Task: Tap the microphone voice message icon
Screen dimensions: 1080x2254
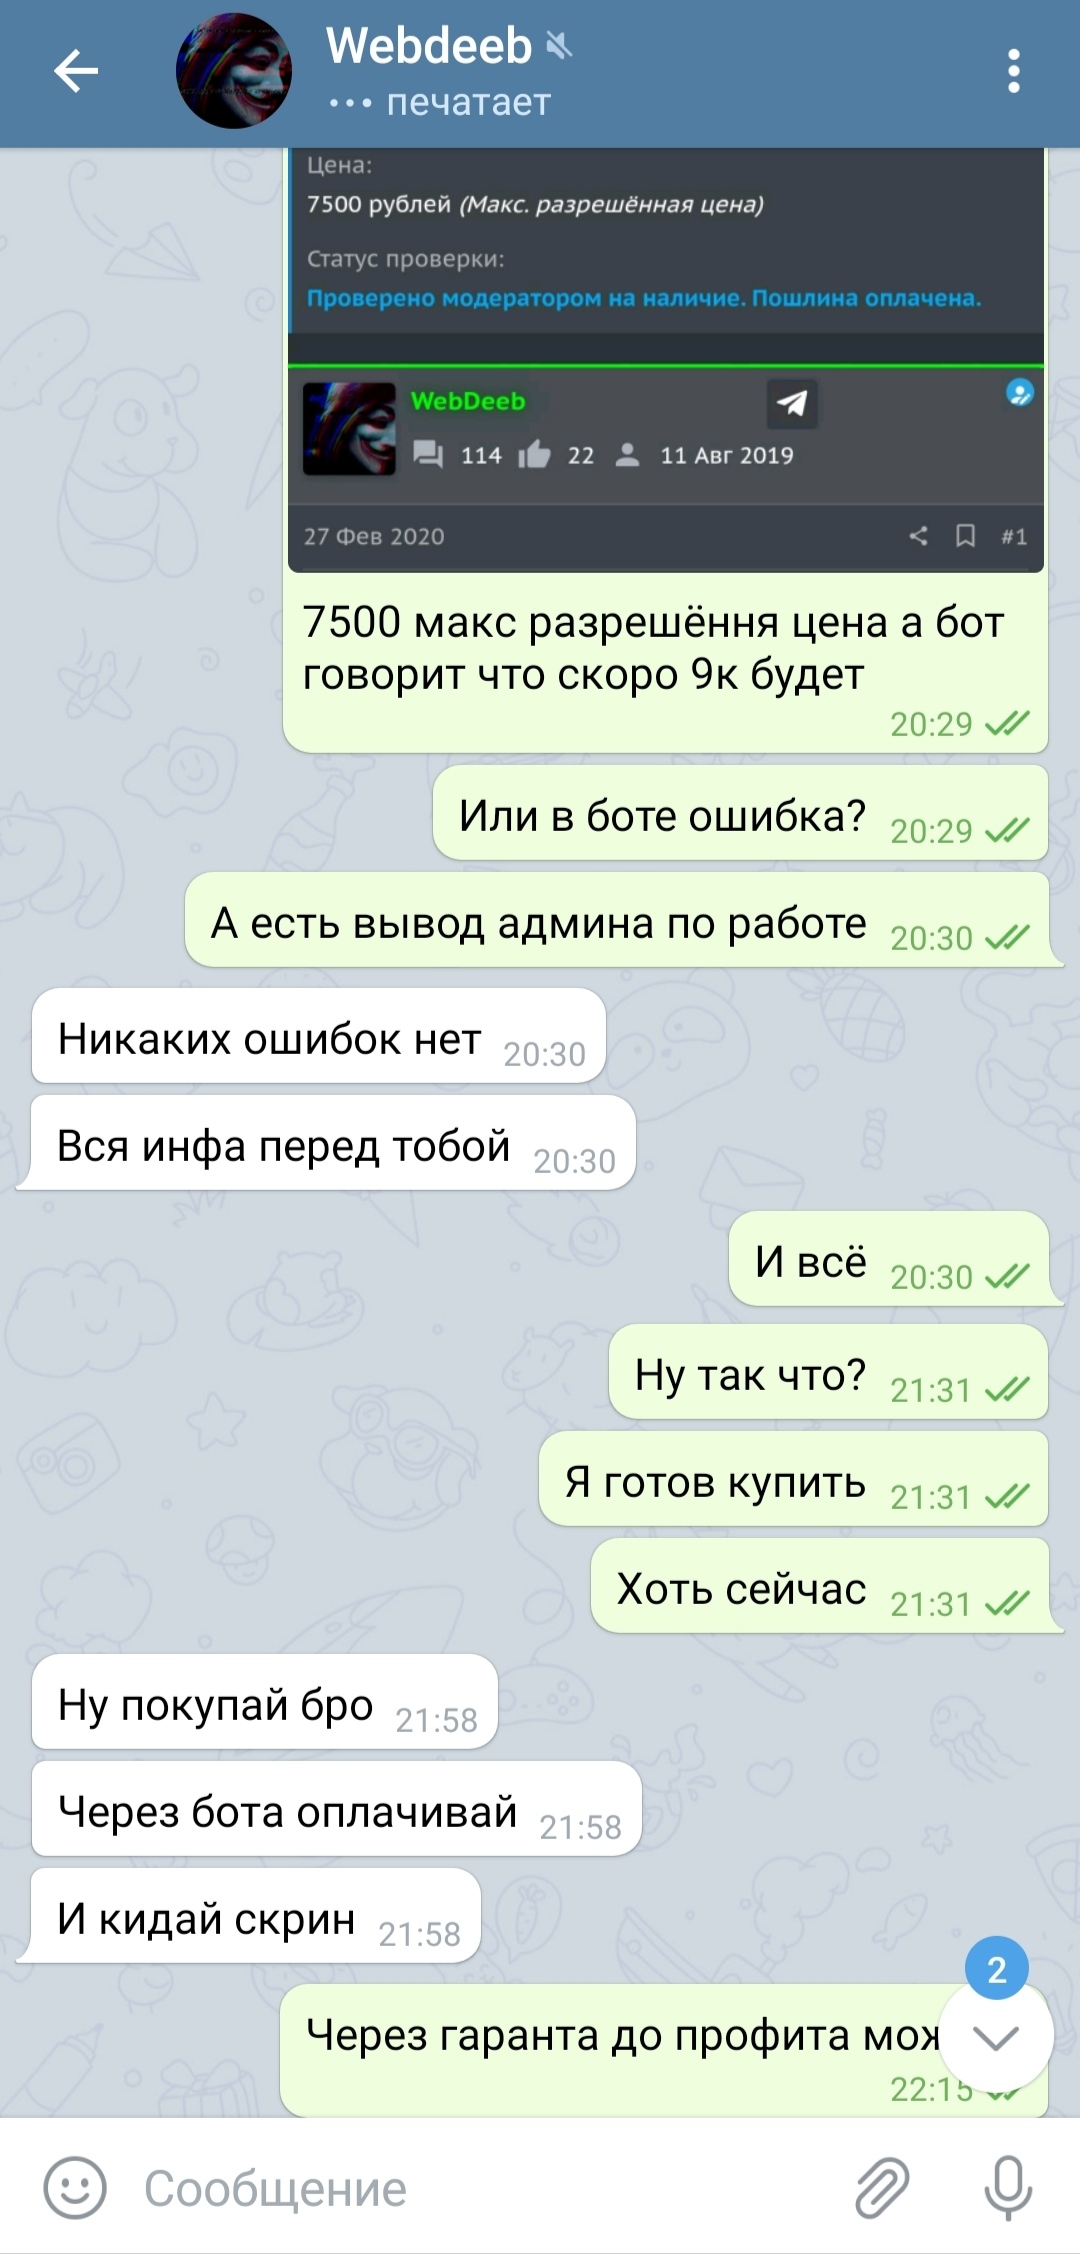Action: [1007, 2187]
